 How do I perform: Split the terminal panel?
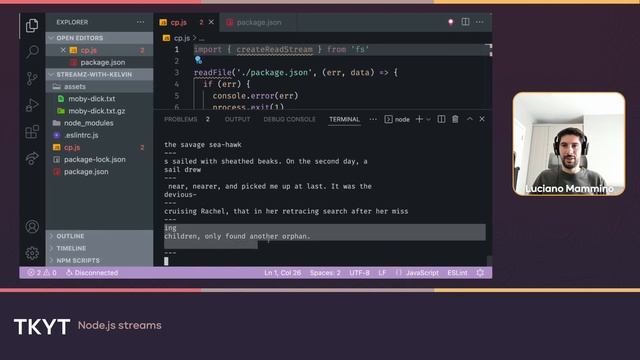[x=441, y=119]
